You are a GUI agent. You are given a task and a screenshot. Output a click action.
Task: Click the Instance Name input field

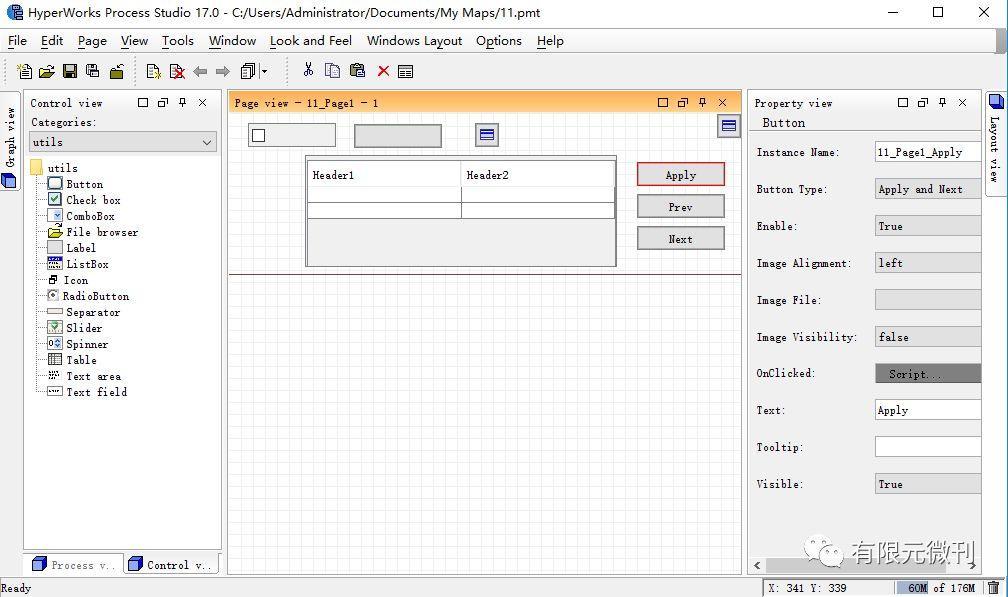[928, 152]
